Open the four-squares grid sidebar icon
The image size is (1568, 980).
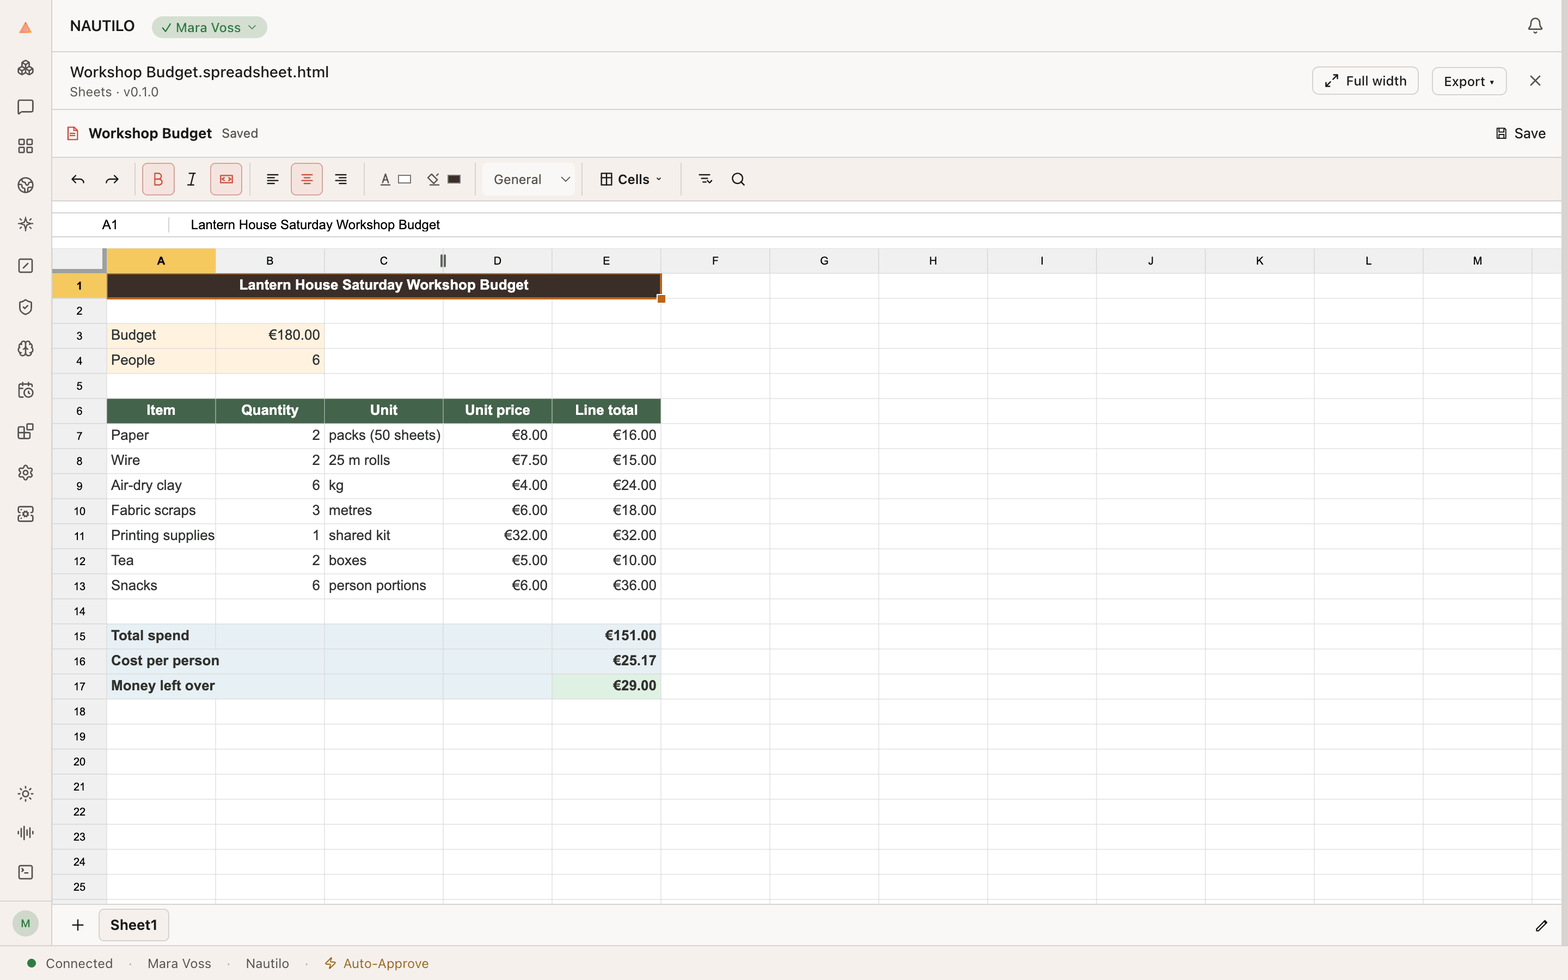point(25,146)
